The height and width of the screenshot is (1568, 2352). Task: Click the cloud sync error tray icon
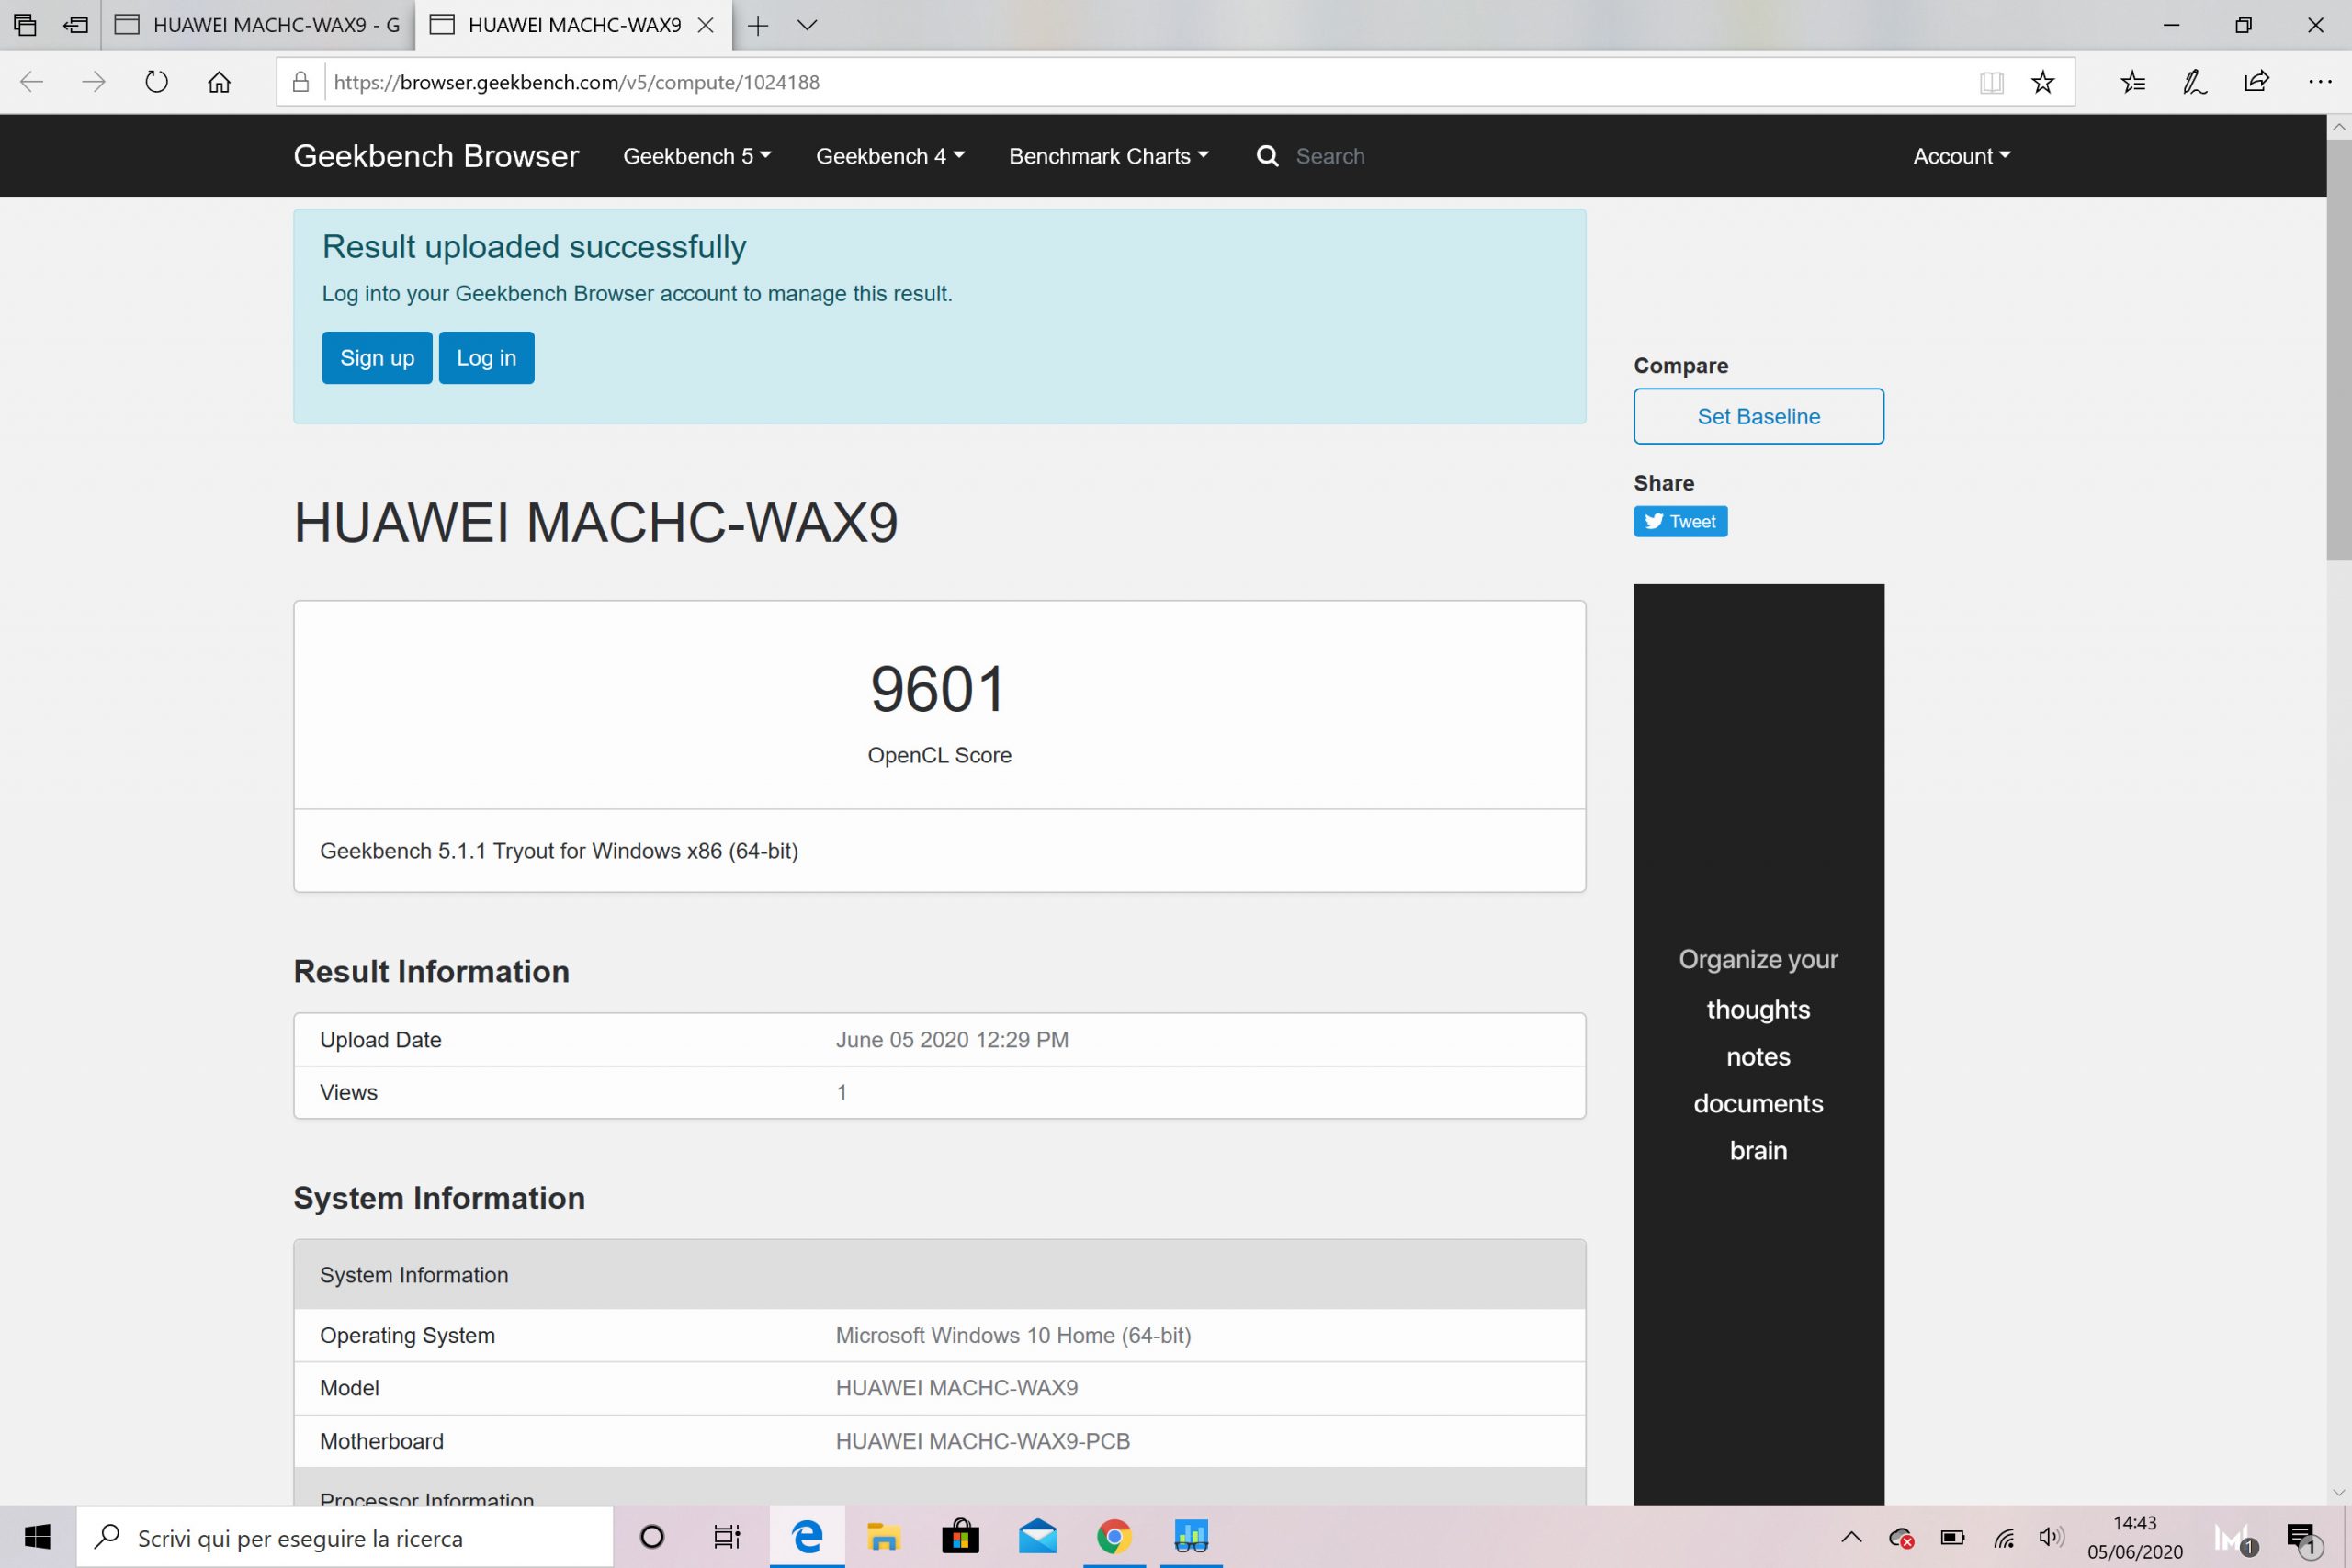[1901, 1537]
